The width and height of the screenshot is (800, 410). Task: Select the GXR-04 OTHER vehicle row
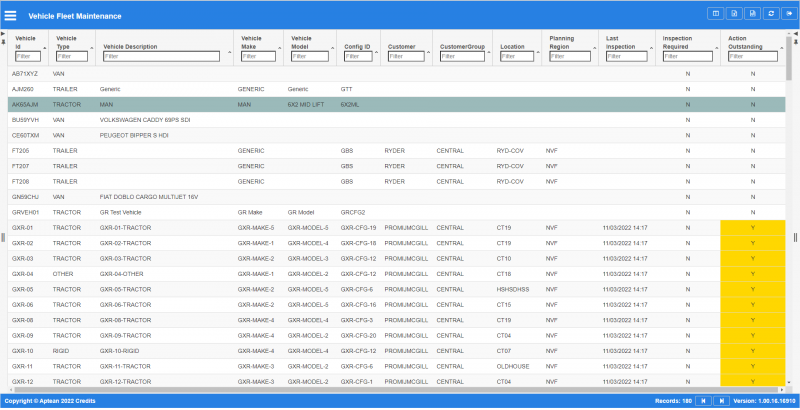click(x=396, y=274)
